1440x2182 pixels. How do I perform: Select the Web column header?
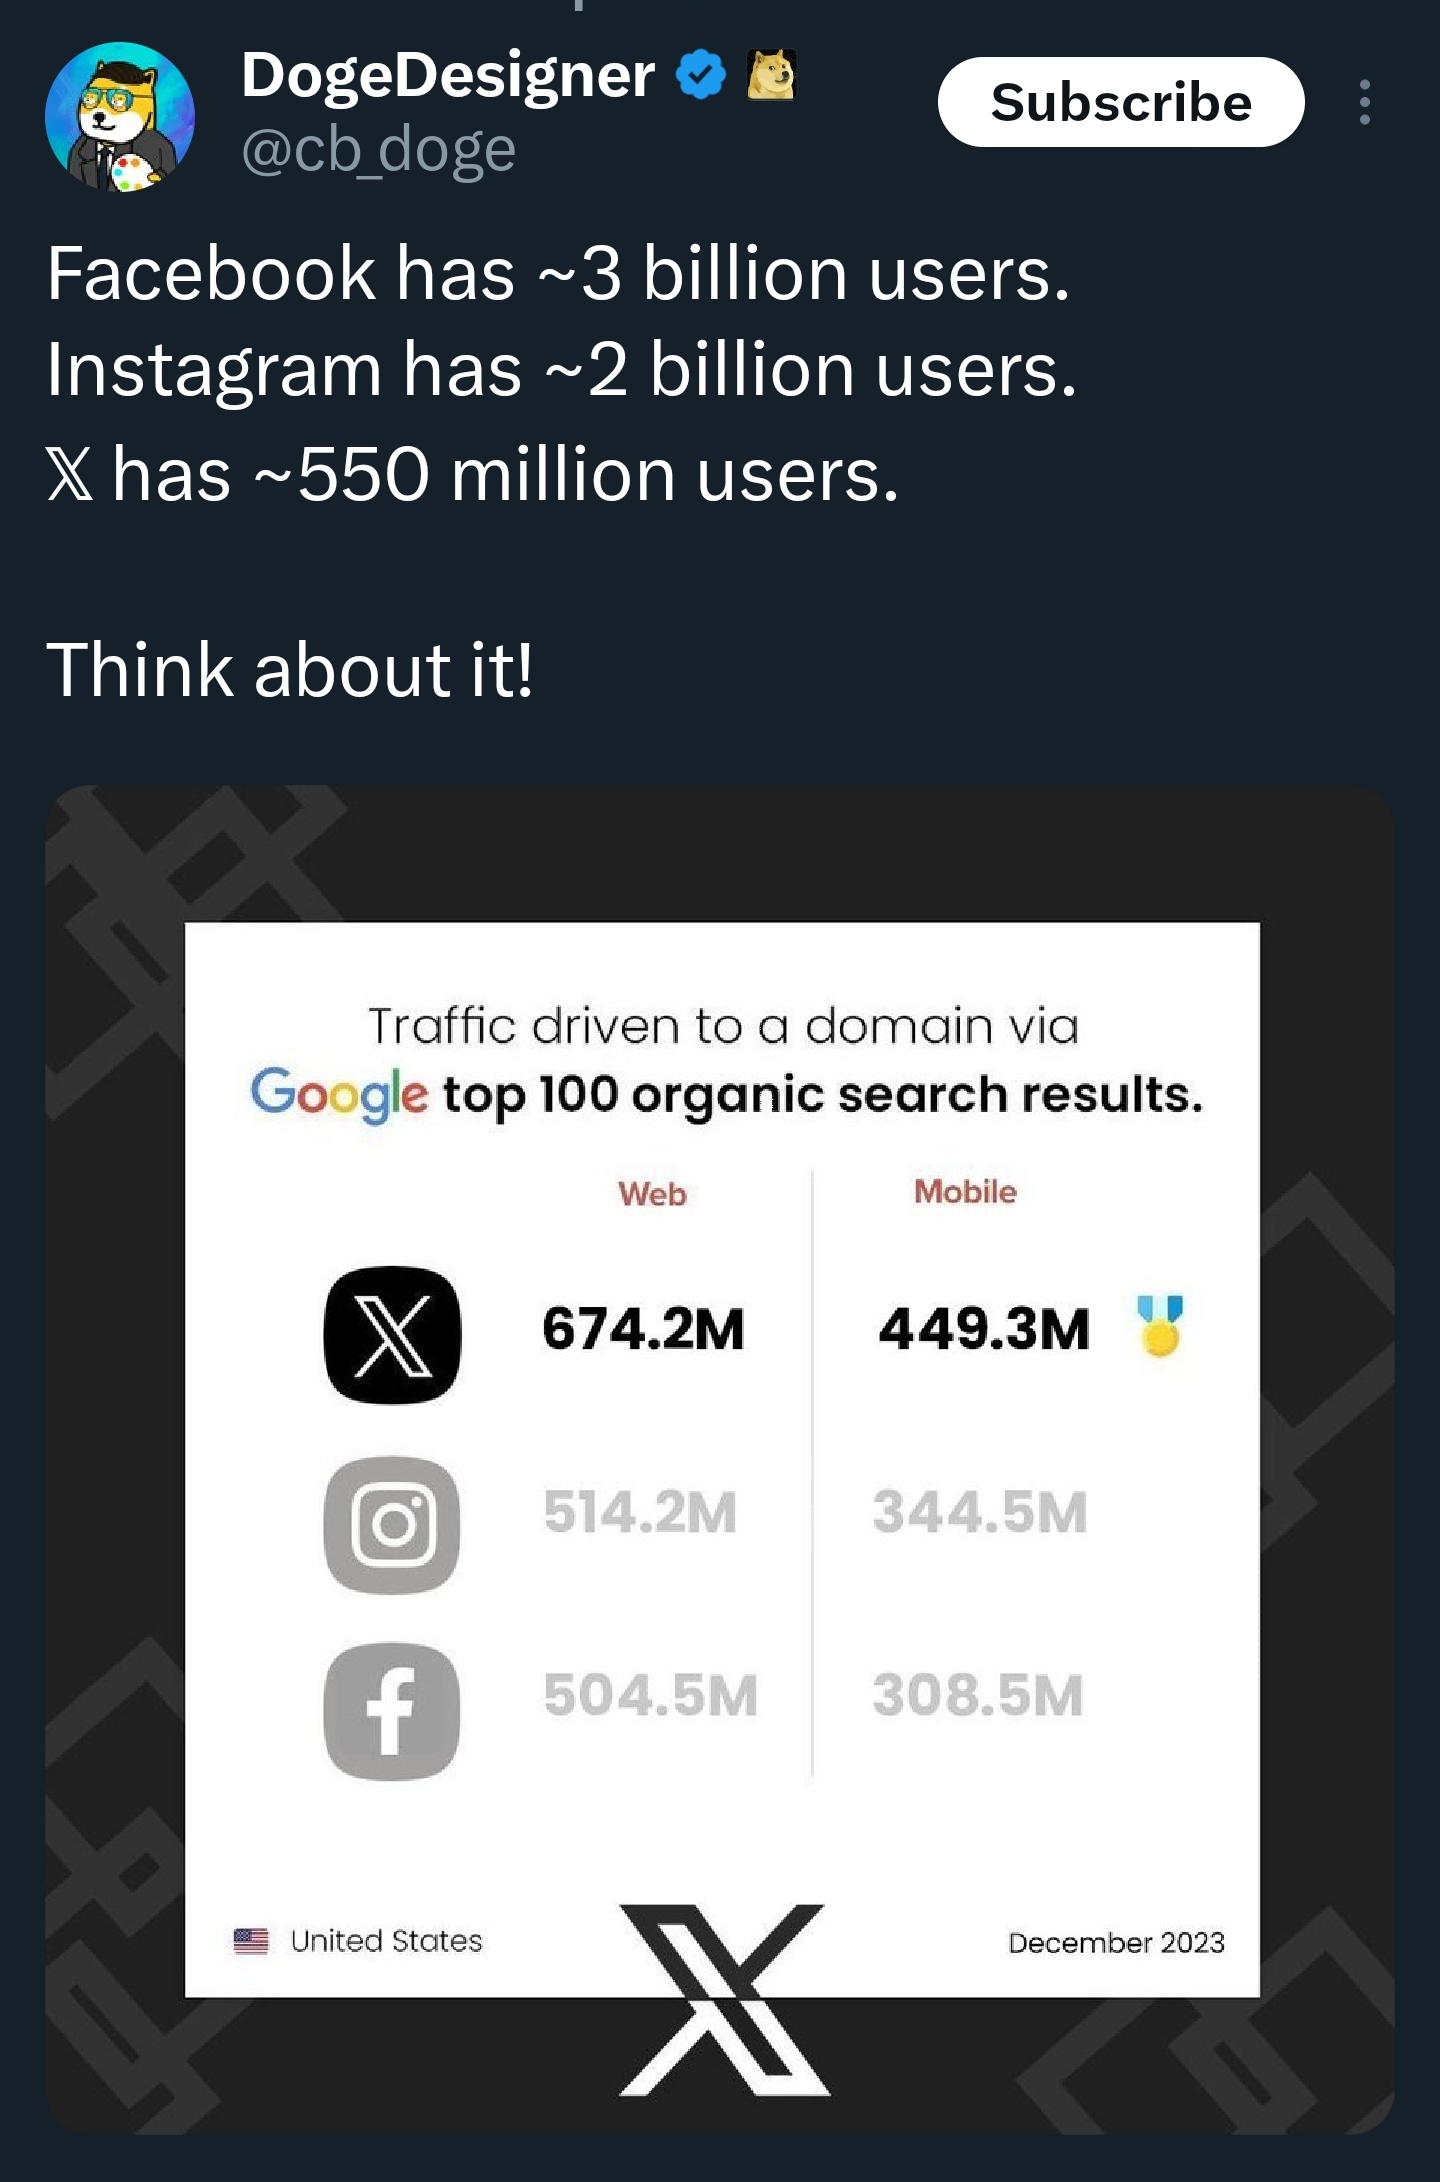(652, 1194)
